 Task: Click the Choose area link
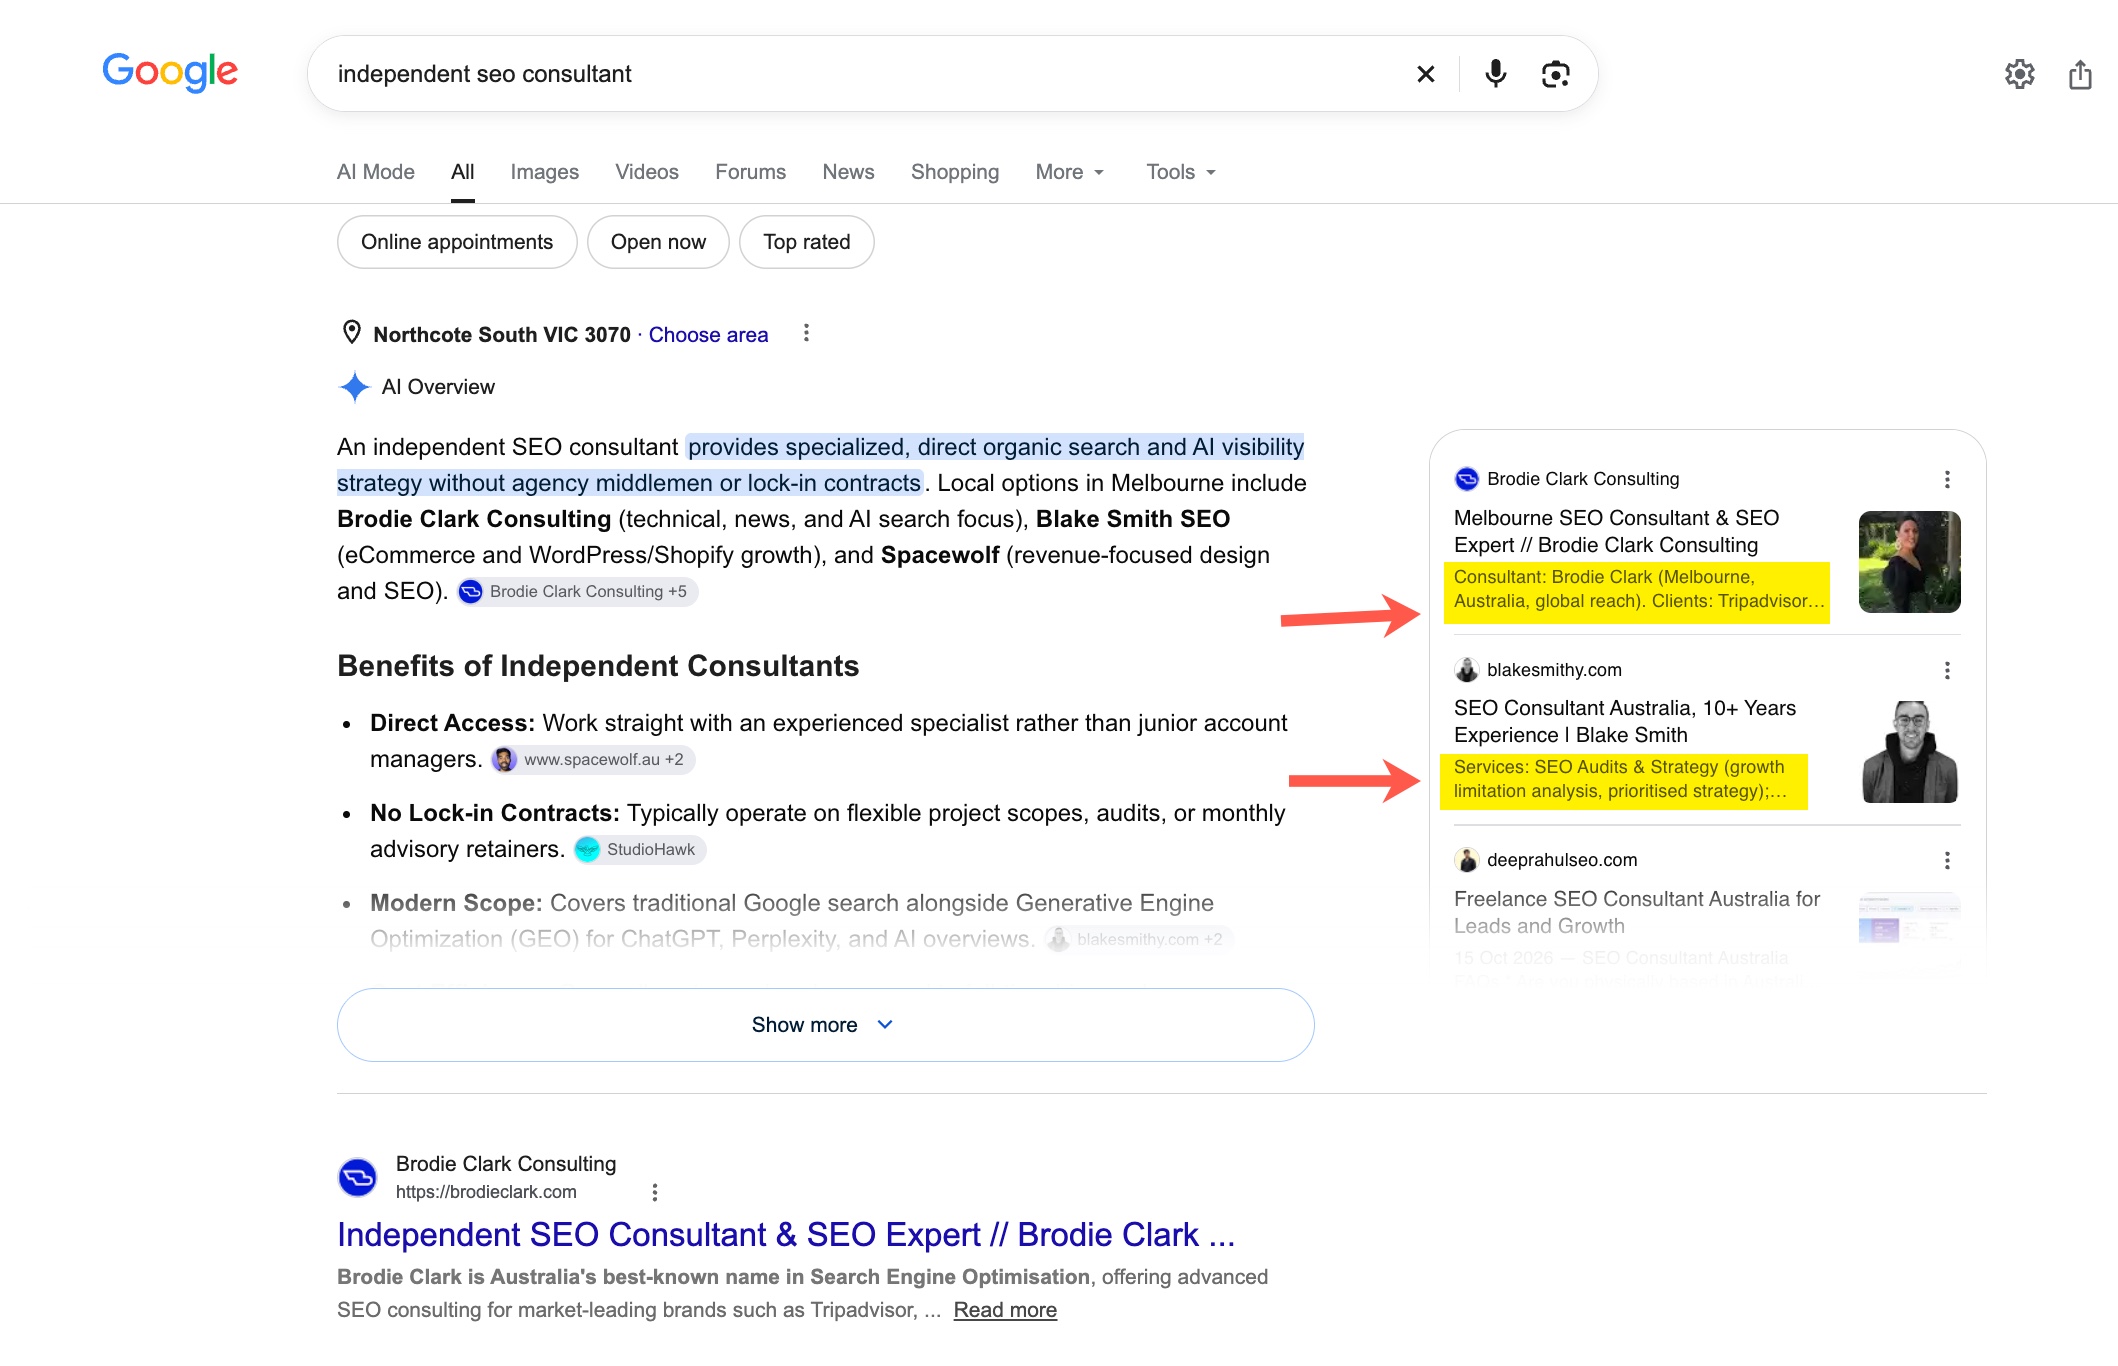tap(709, 335)
